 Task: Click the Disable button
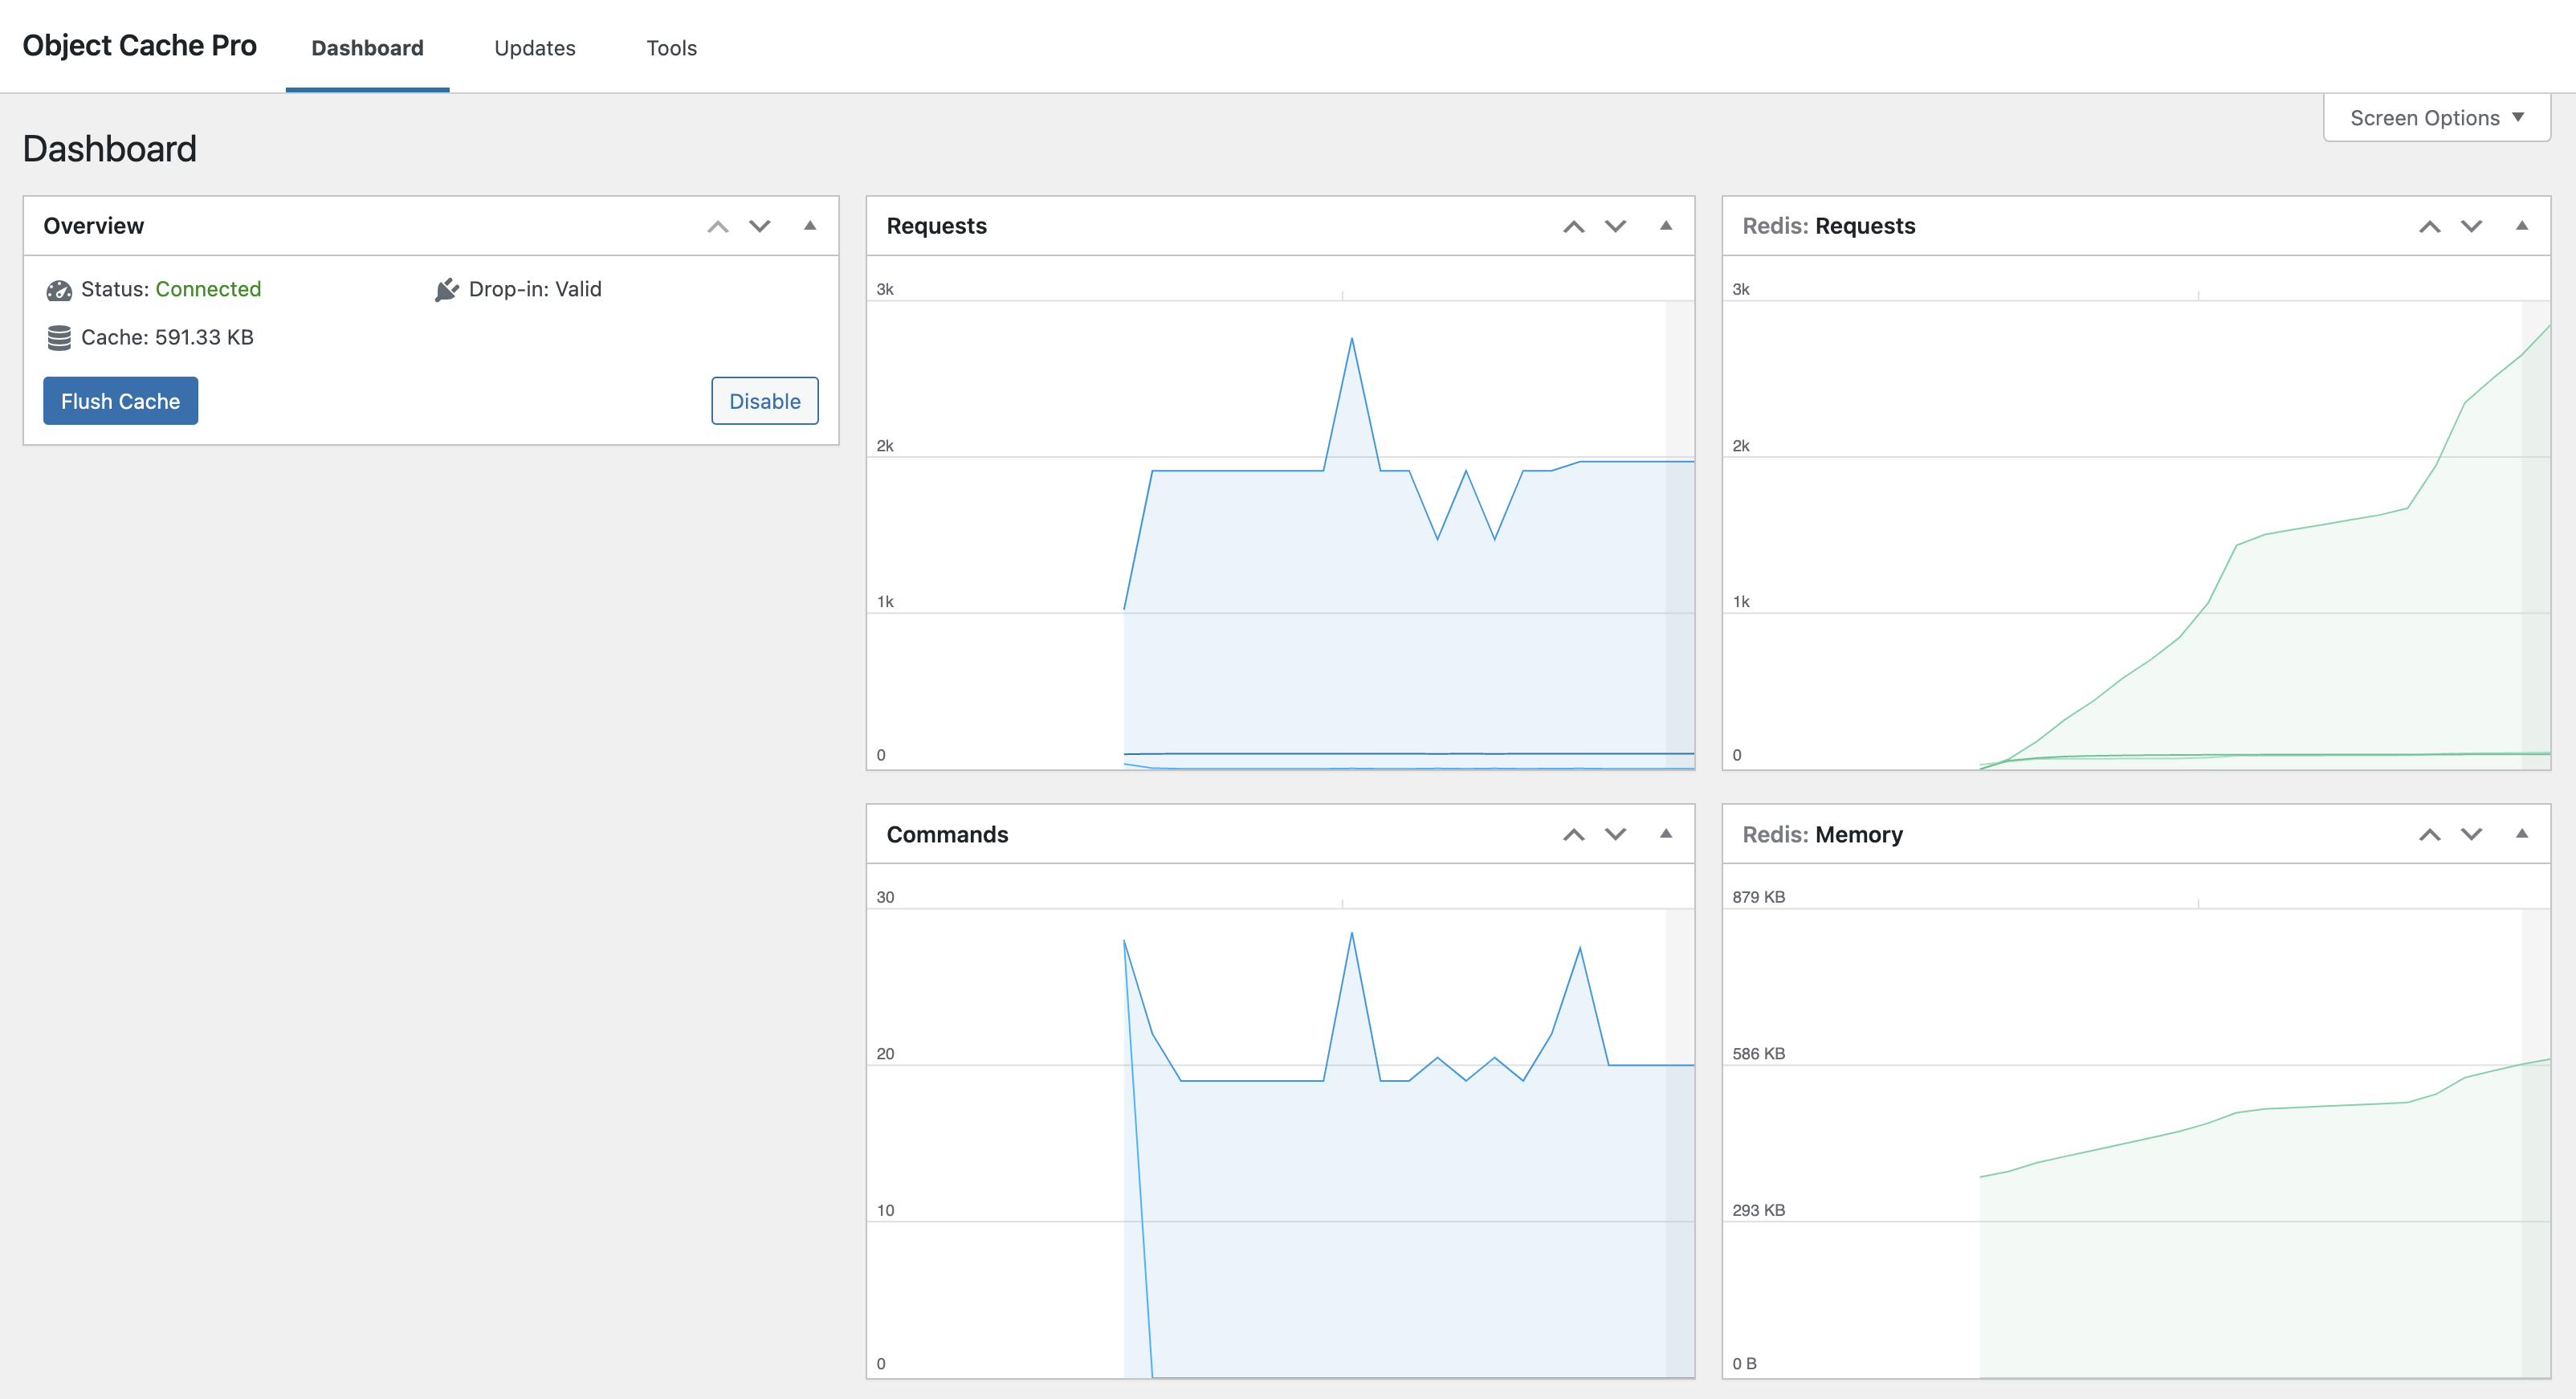764,400
